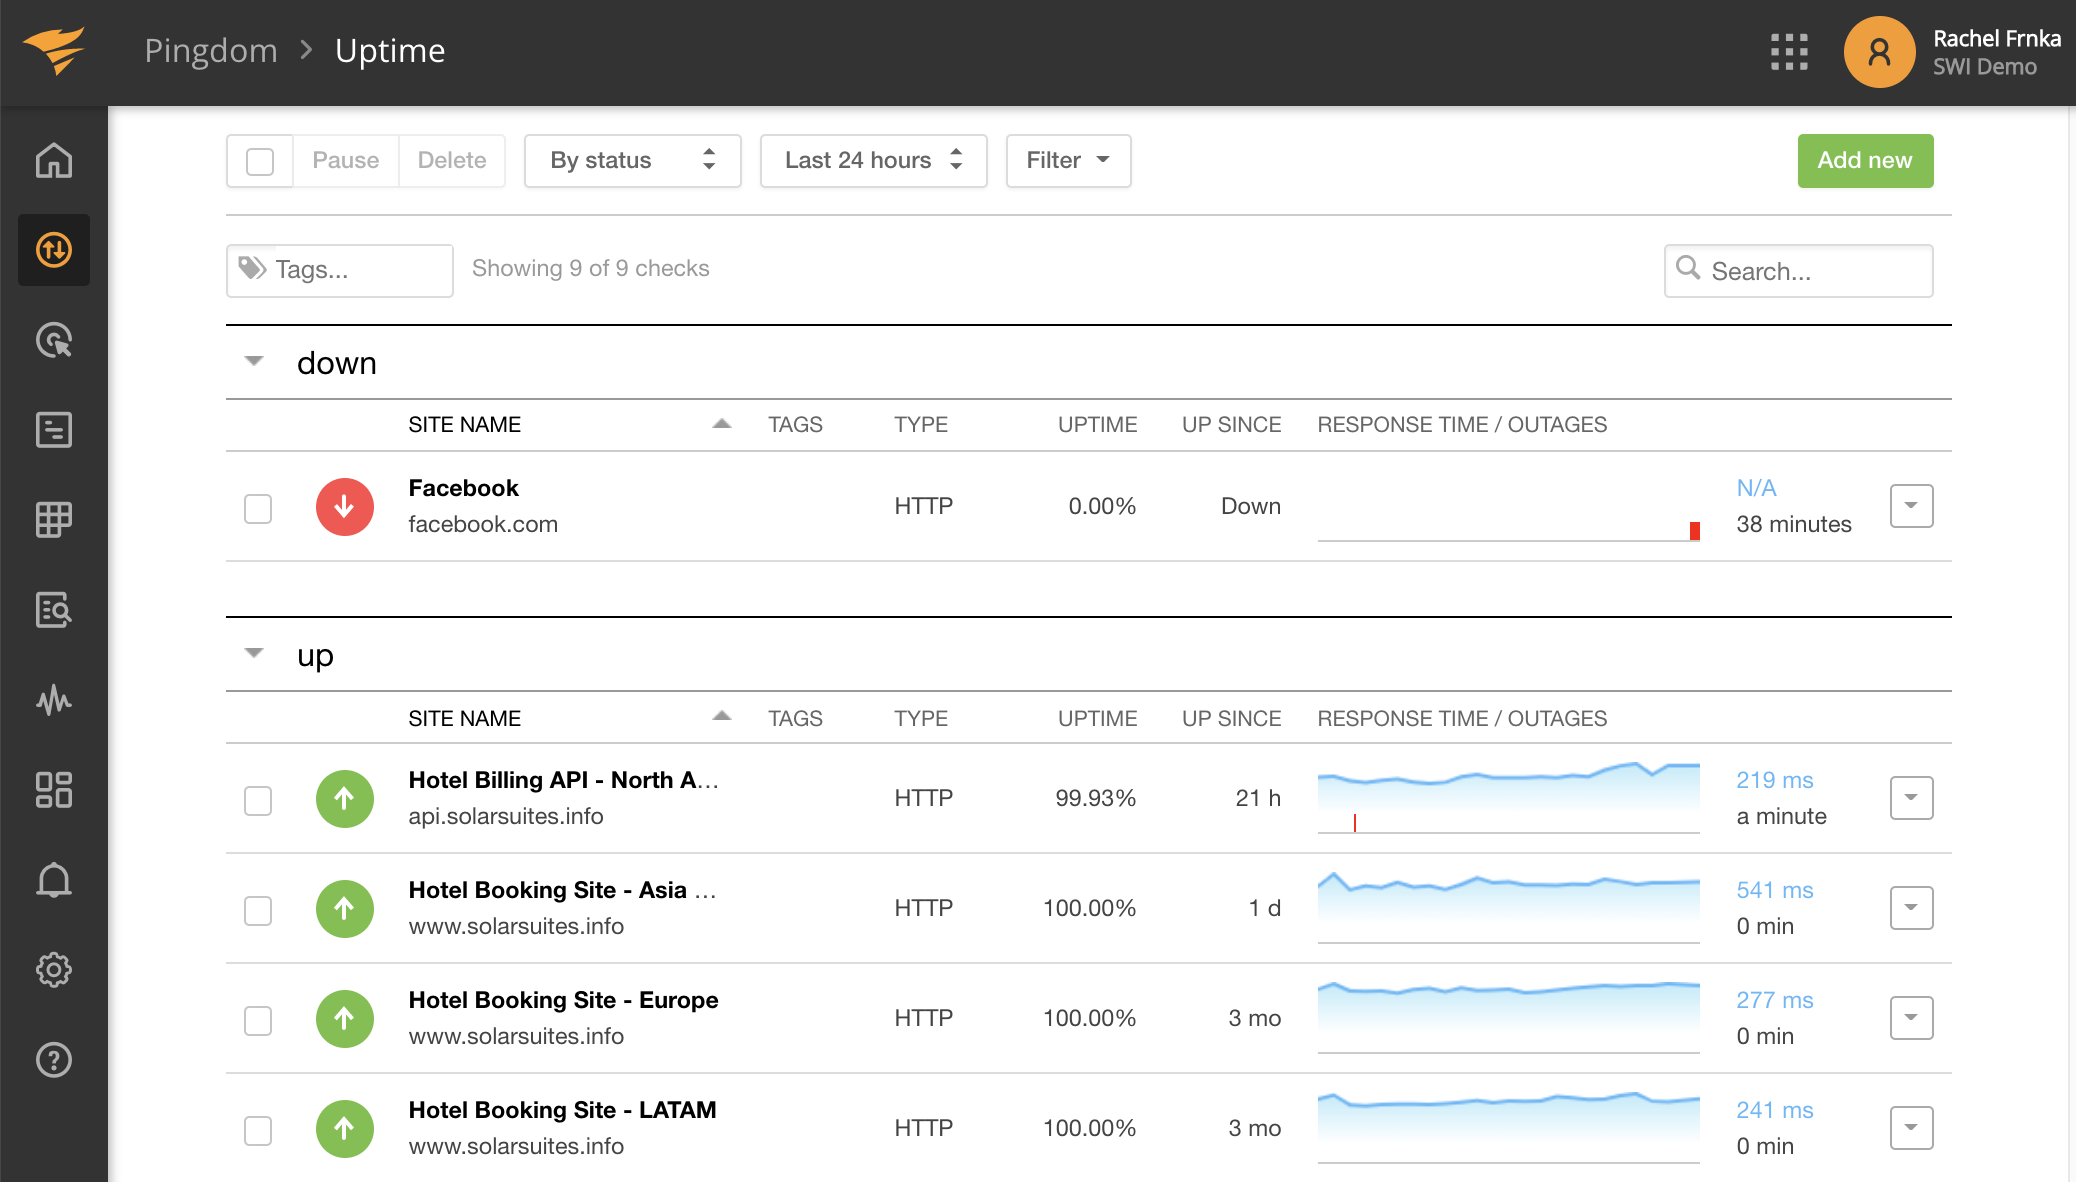The height and width of the screenshot is (1182, 2076).
Task: Open the Last 24 hours dropdown
Action: click(x=873, y=160)
